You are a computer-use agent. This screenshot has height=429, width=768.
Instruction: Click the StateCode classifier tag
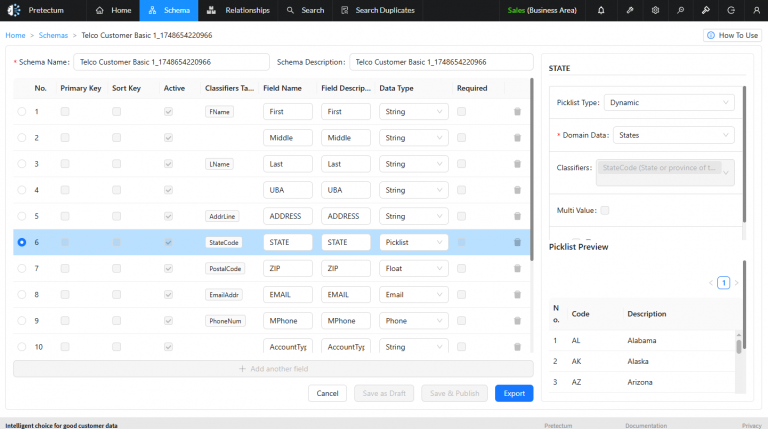coord(224,242)
